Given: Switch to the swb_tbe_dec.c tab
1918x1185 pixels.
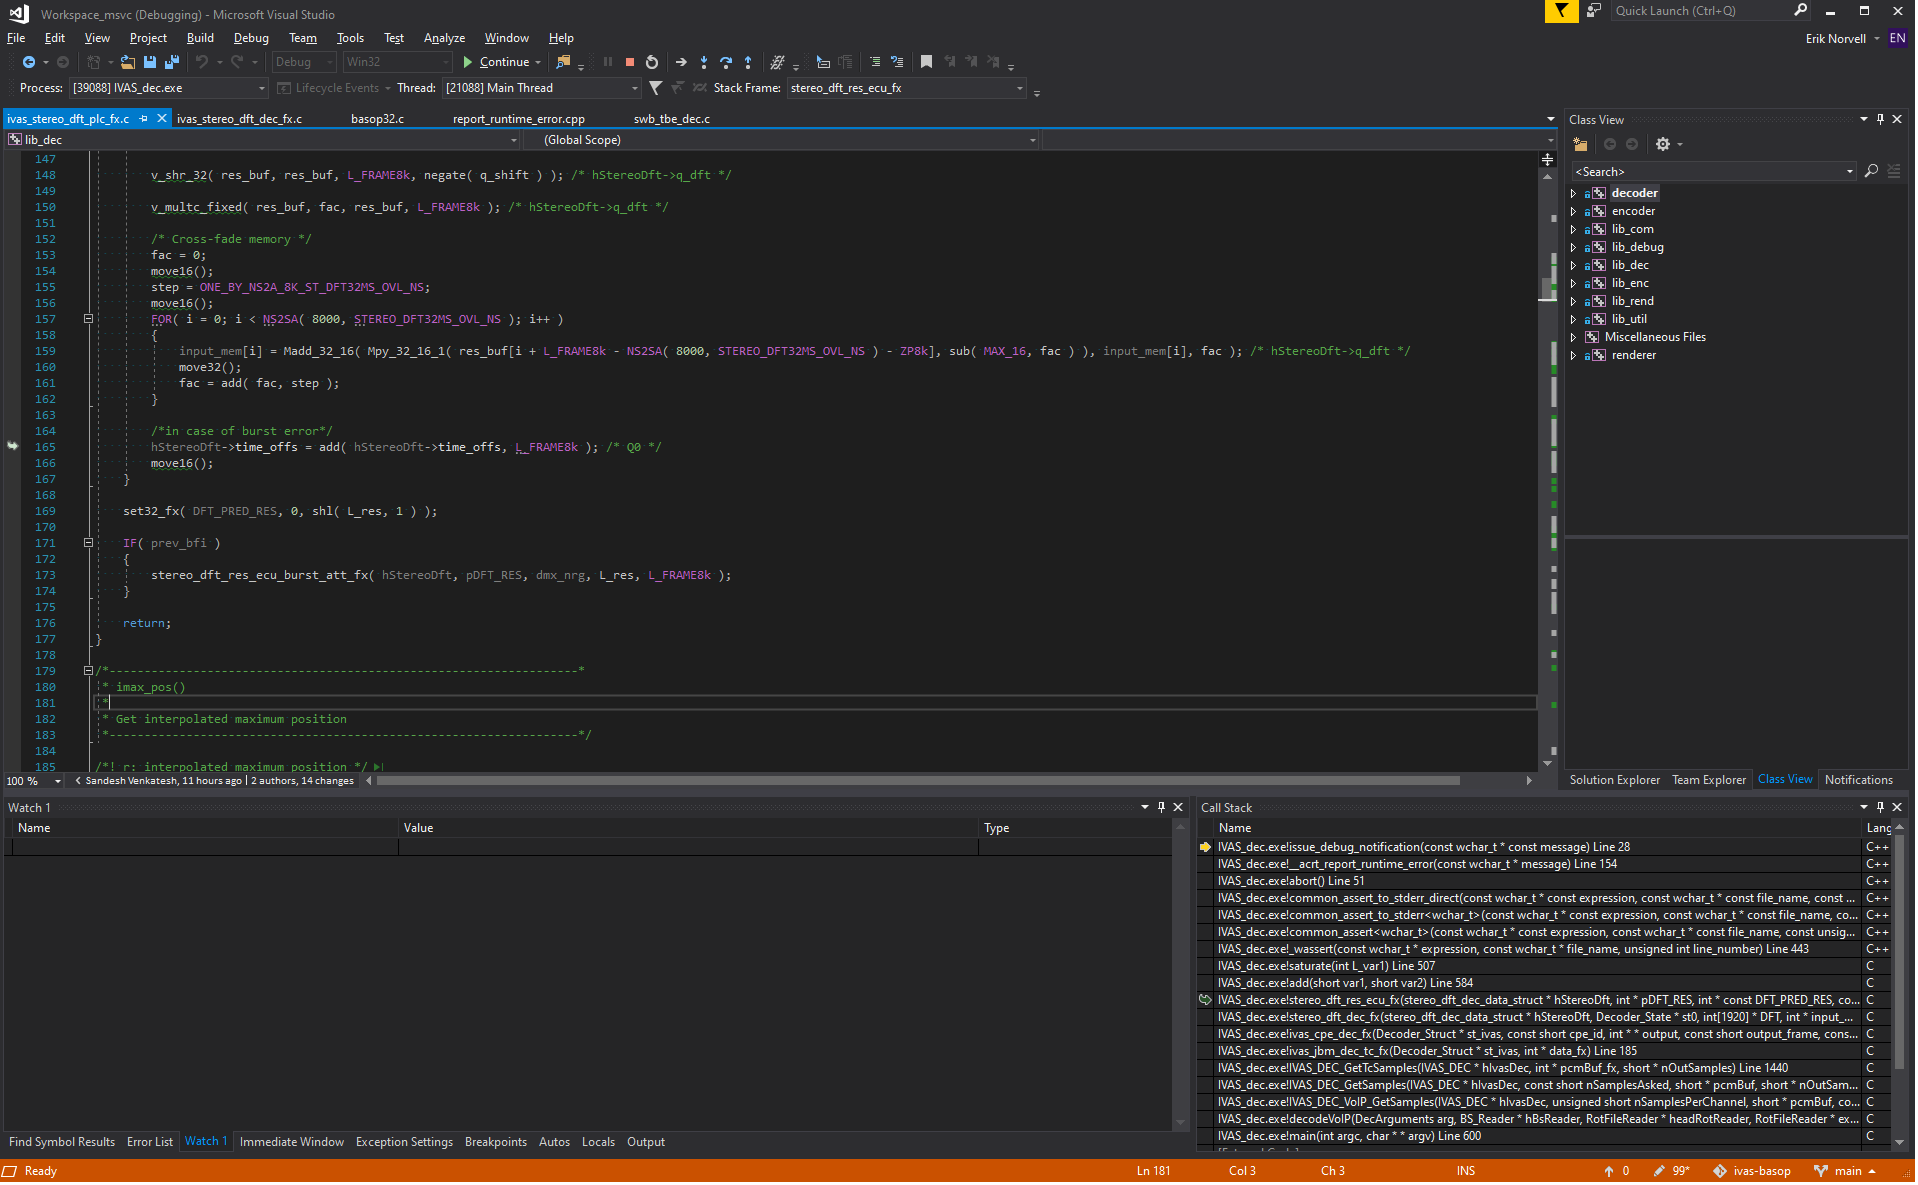Looking at the screenshot, I should pos(671,119).
